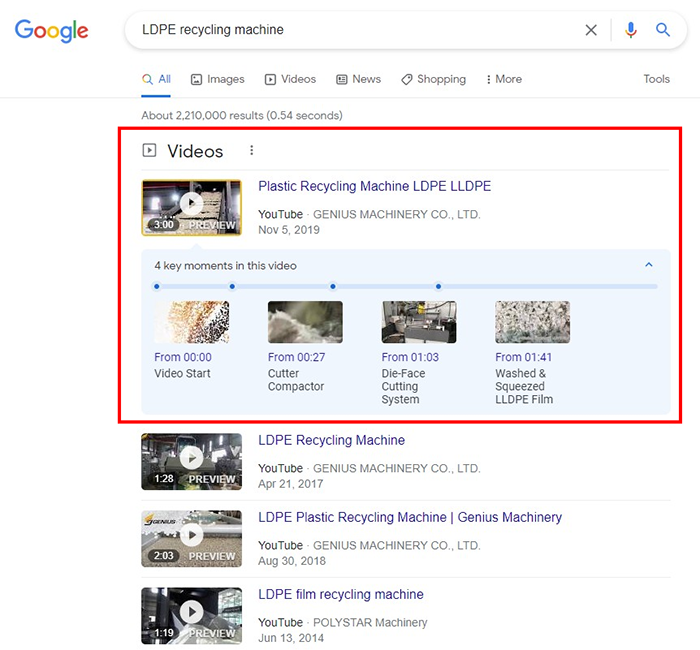The height and width of the screenshot is (650, 700).
Task: Open LDPE Plastic Recycling Machine | Genius Machinery link
Action: click(410, 517)
